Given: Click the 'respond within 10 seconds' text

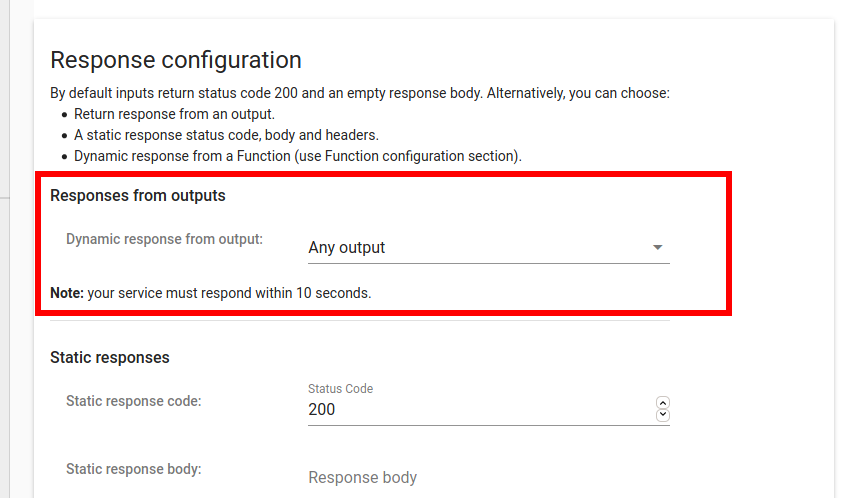Looking at the screenshot, I should (290, 294).
